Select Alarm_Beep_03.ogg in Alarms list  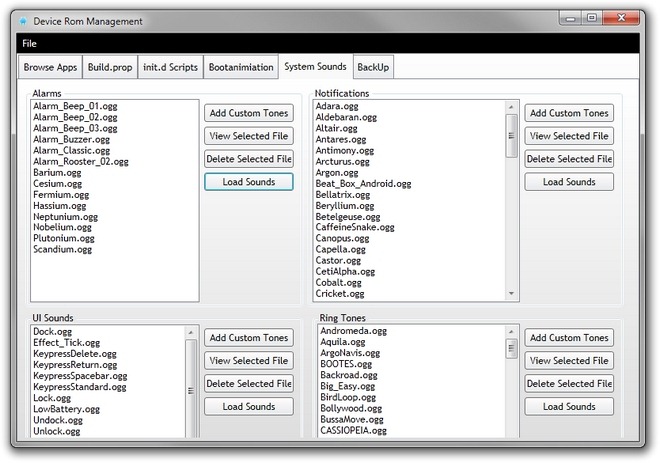click(75, 128)
